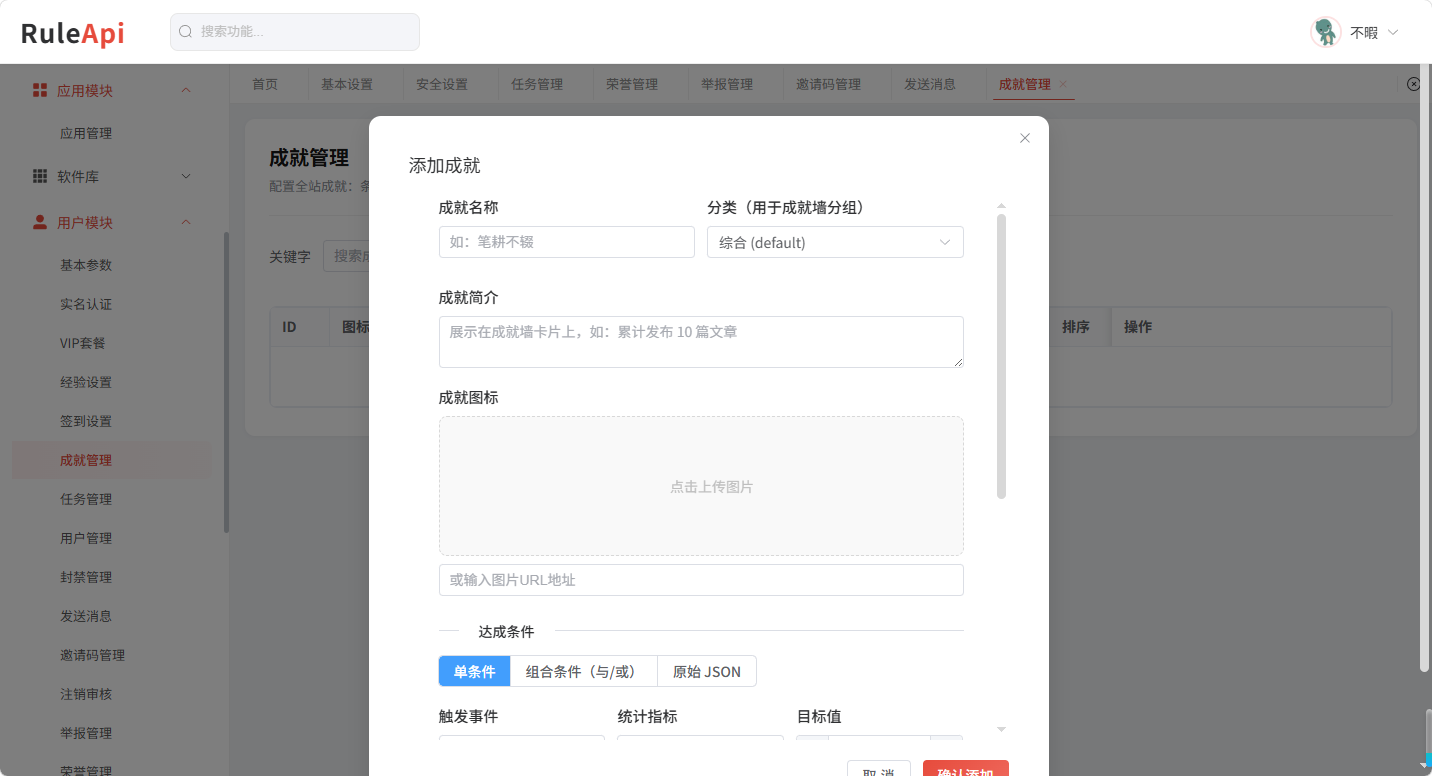Click the 确认添加 button

pos(966,768)
